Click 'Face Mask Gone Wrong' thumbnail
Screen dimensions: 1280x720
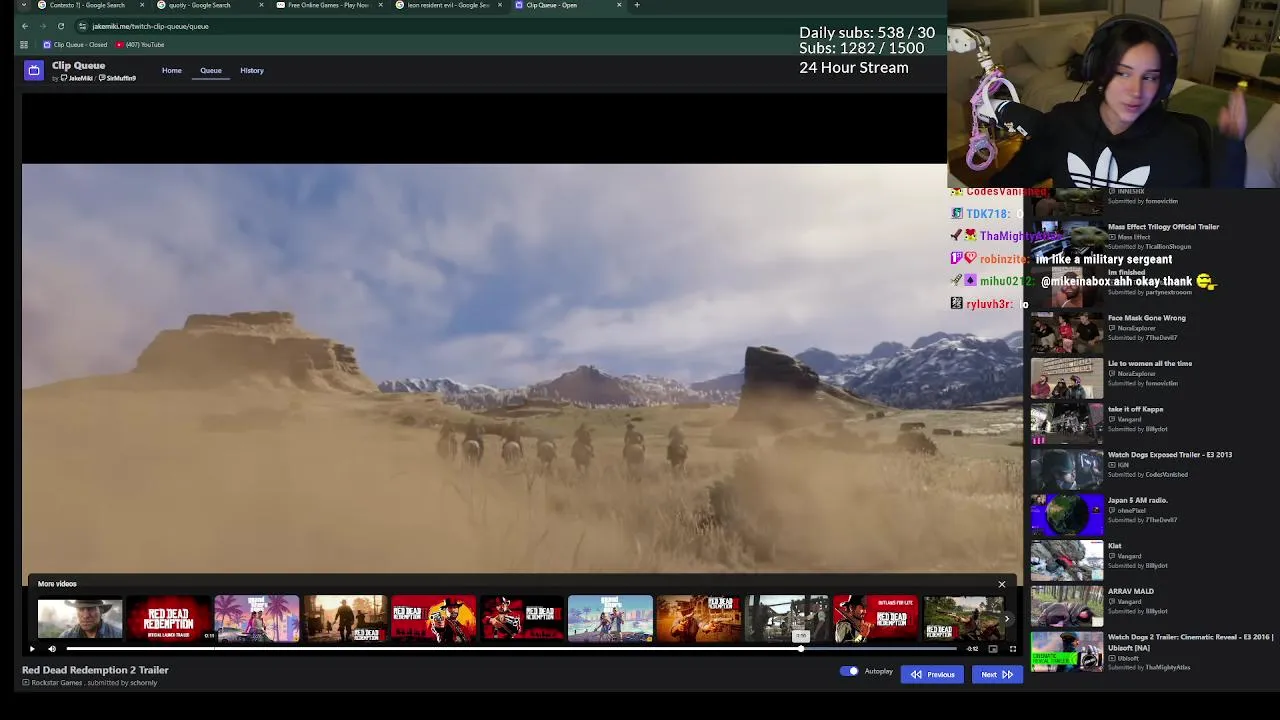(1067, 331)
